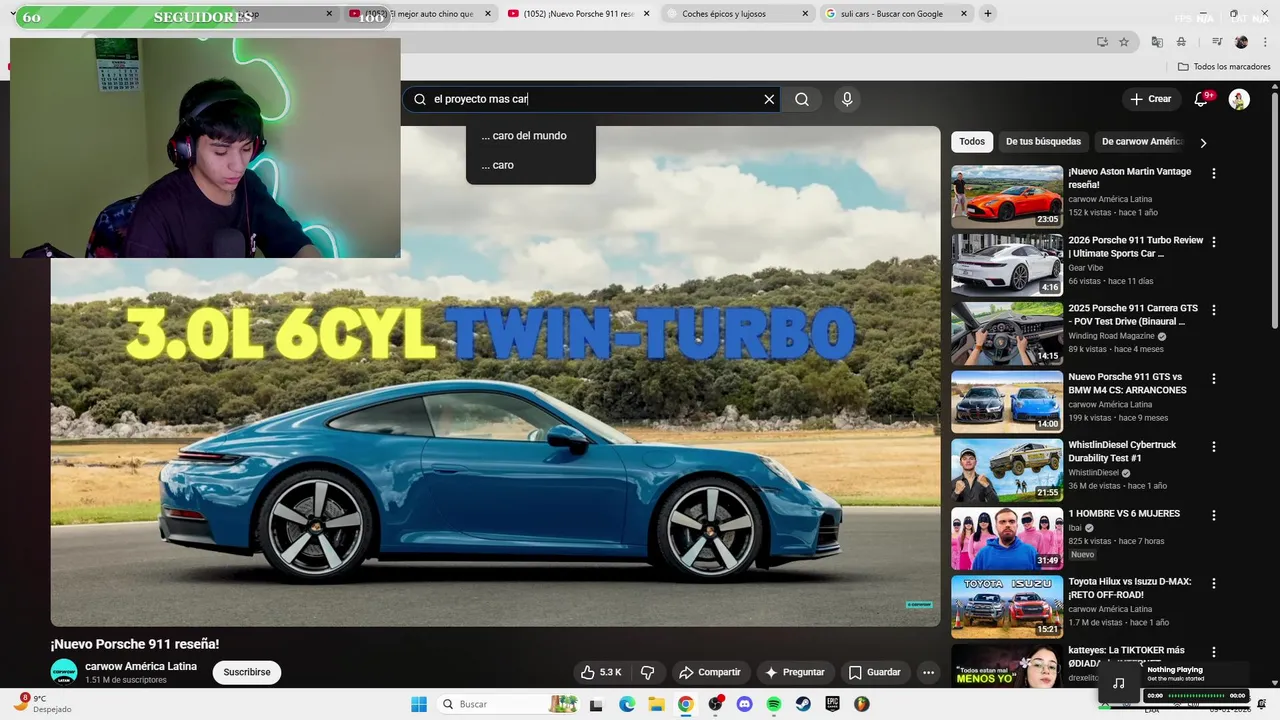Viewport: 1280px width, 720px height.
Task: Open the WhistlinDiesel Cybertruck thumbnail
Action: tap(1007, 470)
